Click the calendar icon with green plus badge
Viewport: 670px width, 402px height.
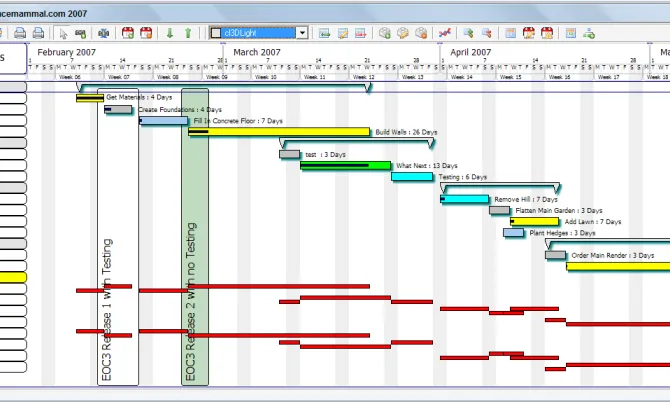pyautogui.click(x=127, y=33)
